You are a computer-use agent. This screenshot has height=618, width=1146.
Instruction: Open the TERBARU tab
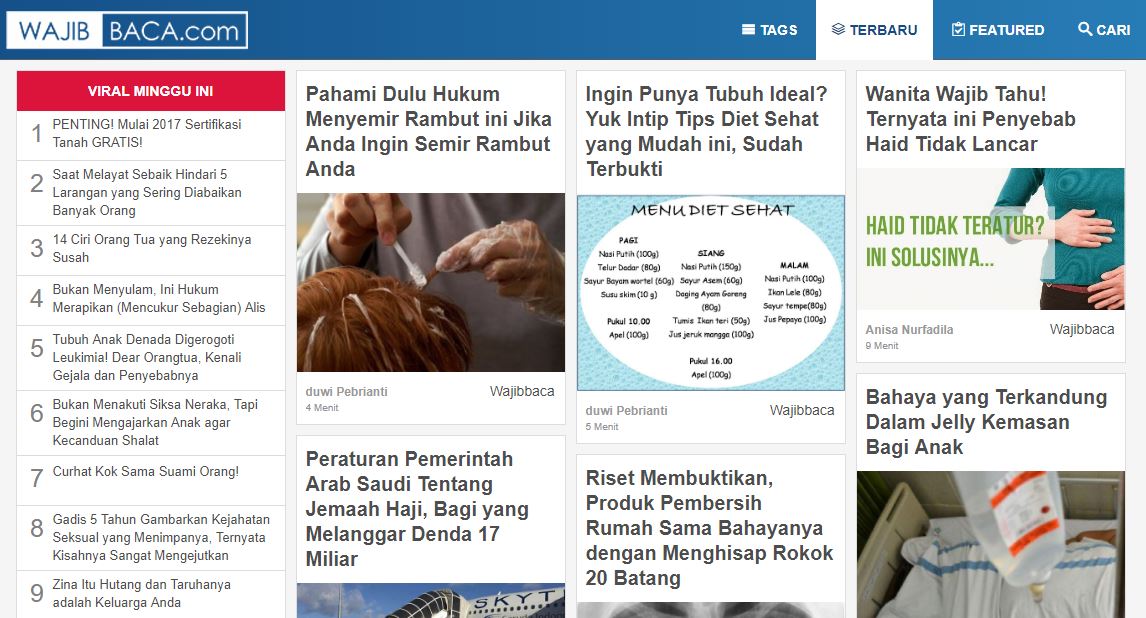(x=874, y=30)
